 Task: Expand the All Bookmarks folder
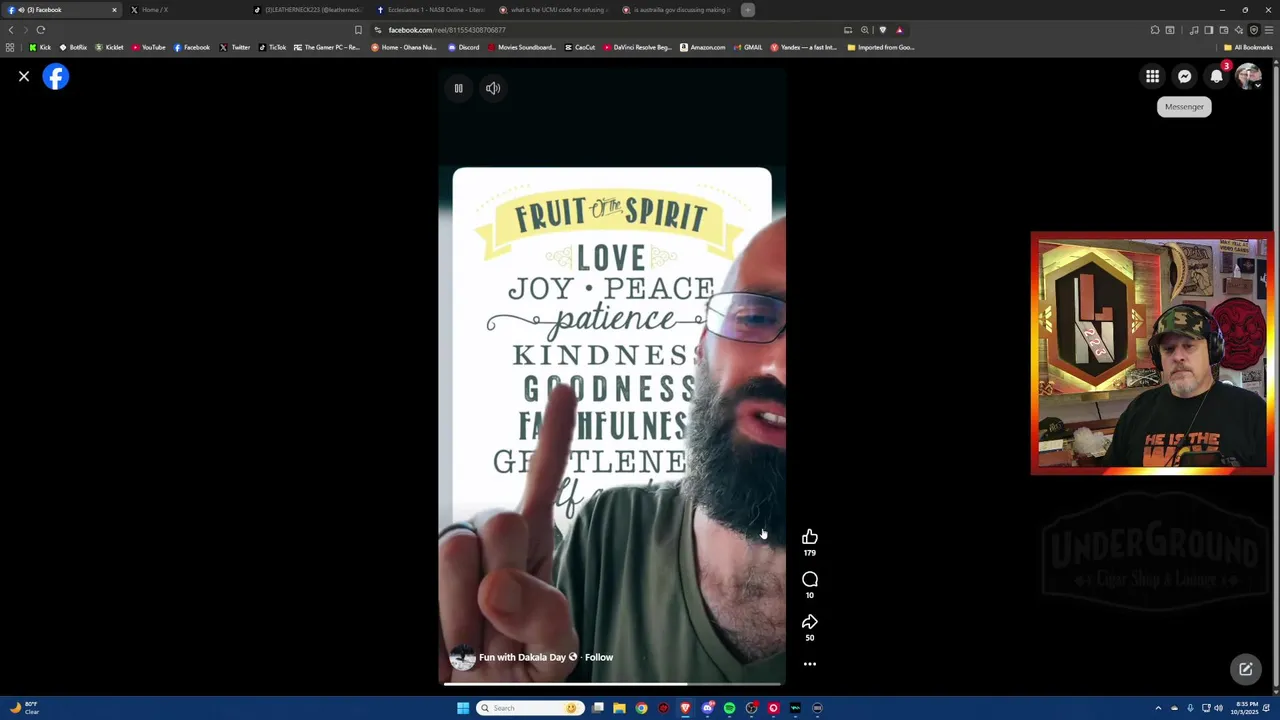(1248, 47)
